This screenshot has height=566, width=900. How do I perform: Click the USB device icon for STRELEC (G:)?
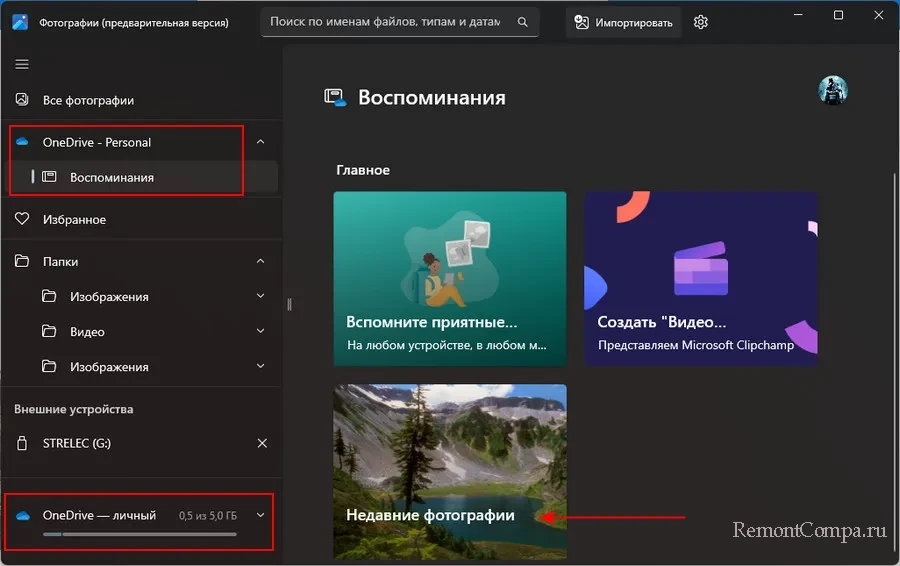click(22, 443)
